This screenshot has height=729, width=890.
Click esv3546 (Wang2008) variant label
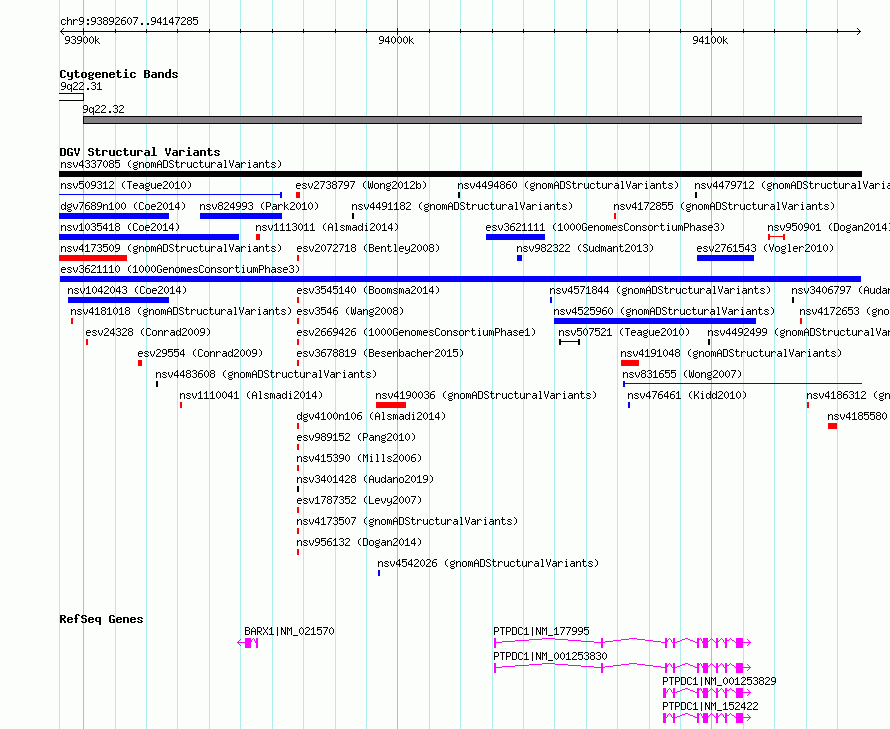pyautogui.click(x=350, y=312)
